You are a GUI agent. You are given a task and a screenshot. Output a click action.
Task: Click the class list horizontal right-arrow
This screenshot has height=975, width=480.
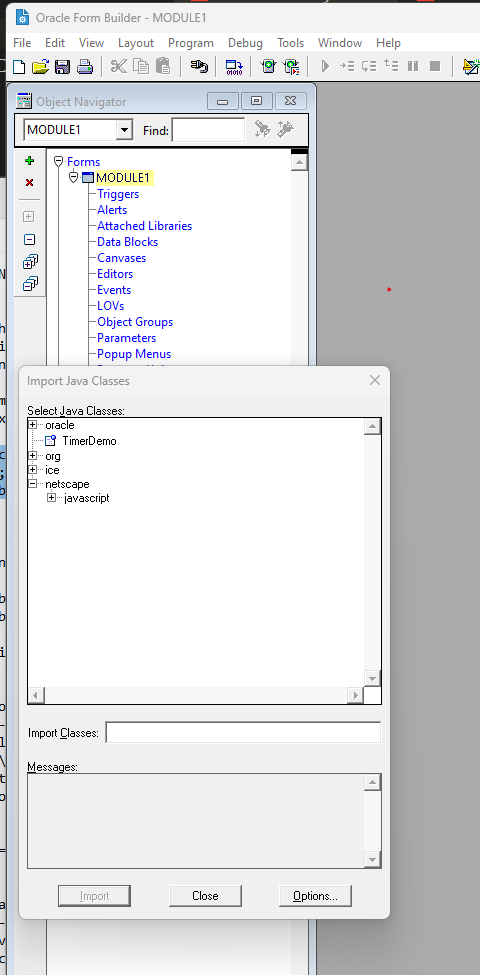tap(356, 695)
